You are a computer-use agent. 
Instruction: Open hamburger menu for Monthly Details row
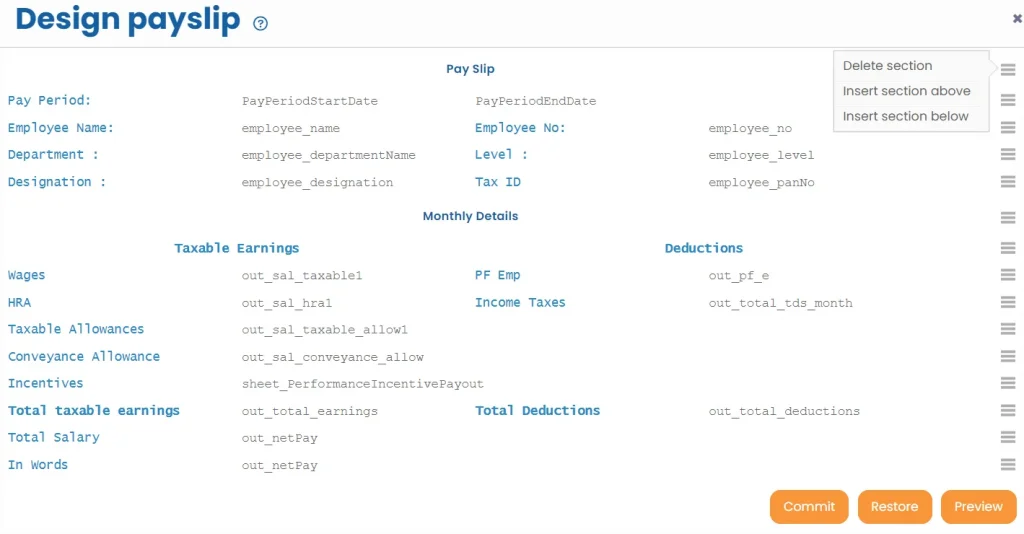pos(1007,217)
